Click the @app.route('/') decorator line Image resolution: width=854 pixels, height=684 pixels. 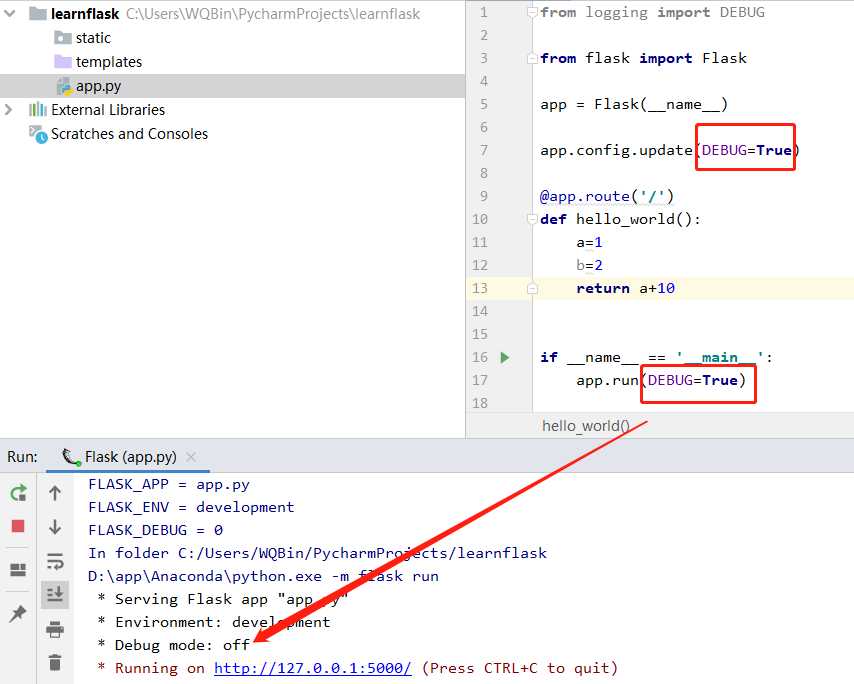607,196
